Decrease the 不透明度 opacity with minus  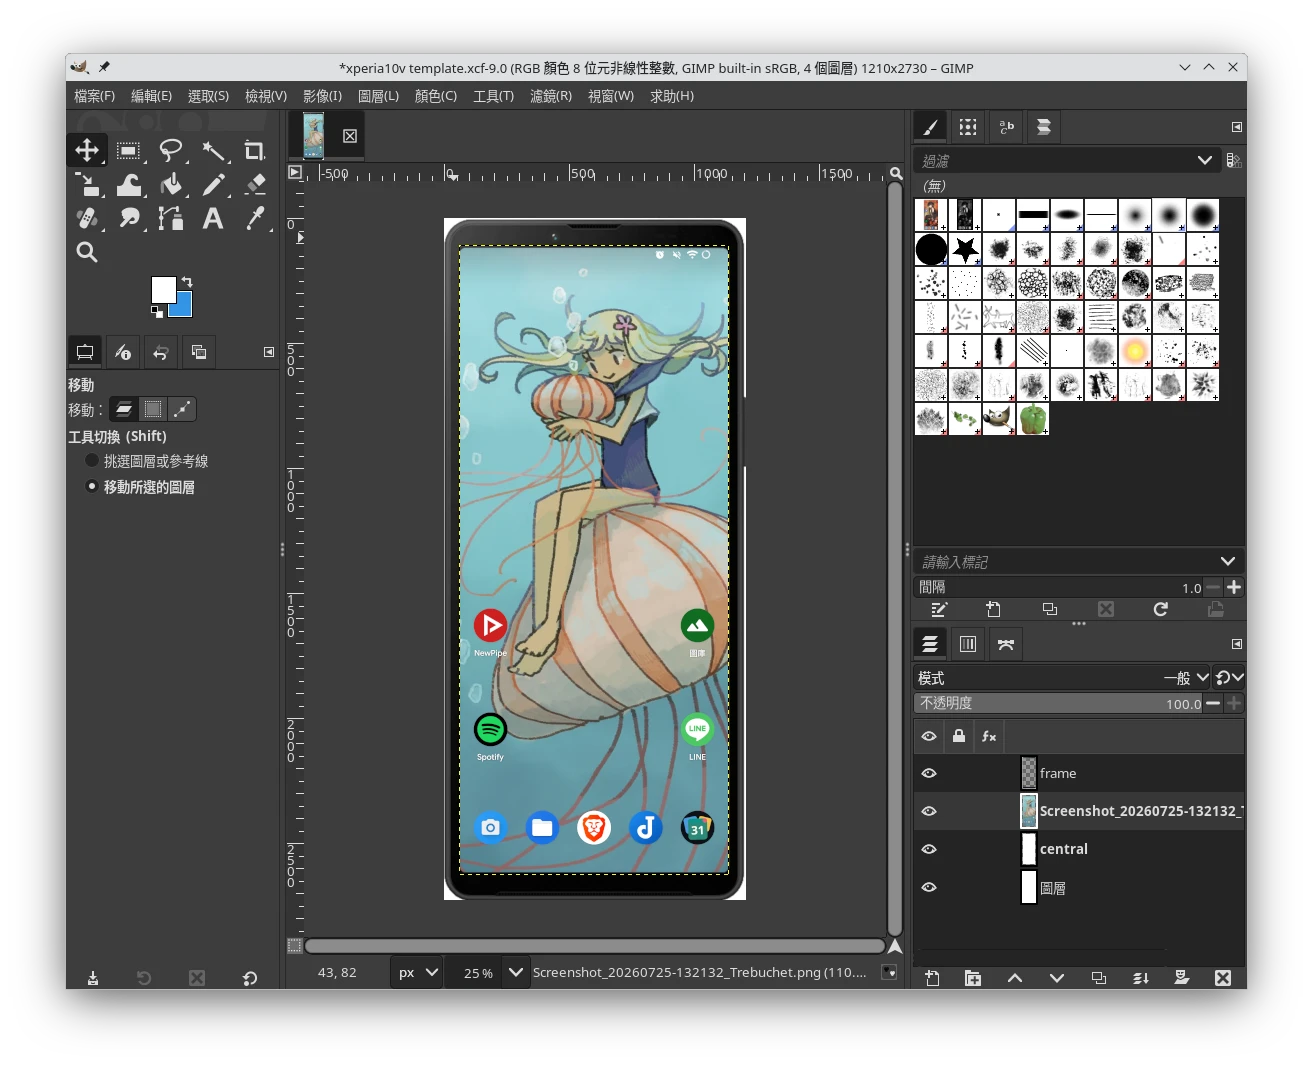click(x=1213, y=703)
